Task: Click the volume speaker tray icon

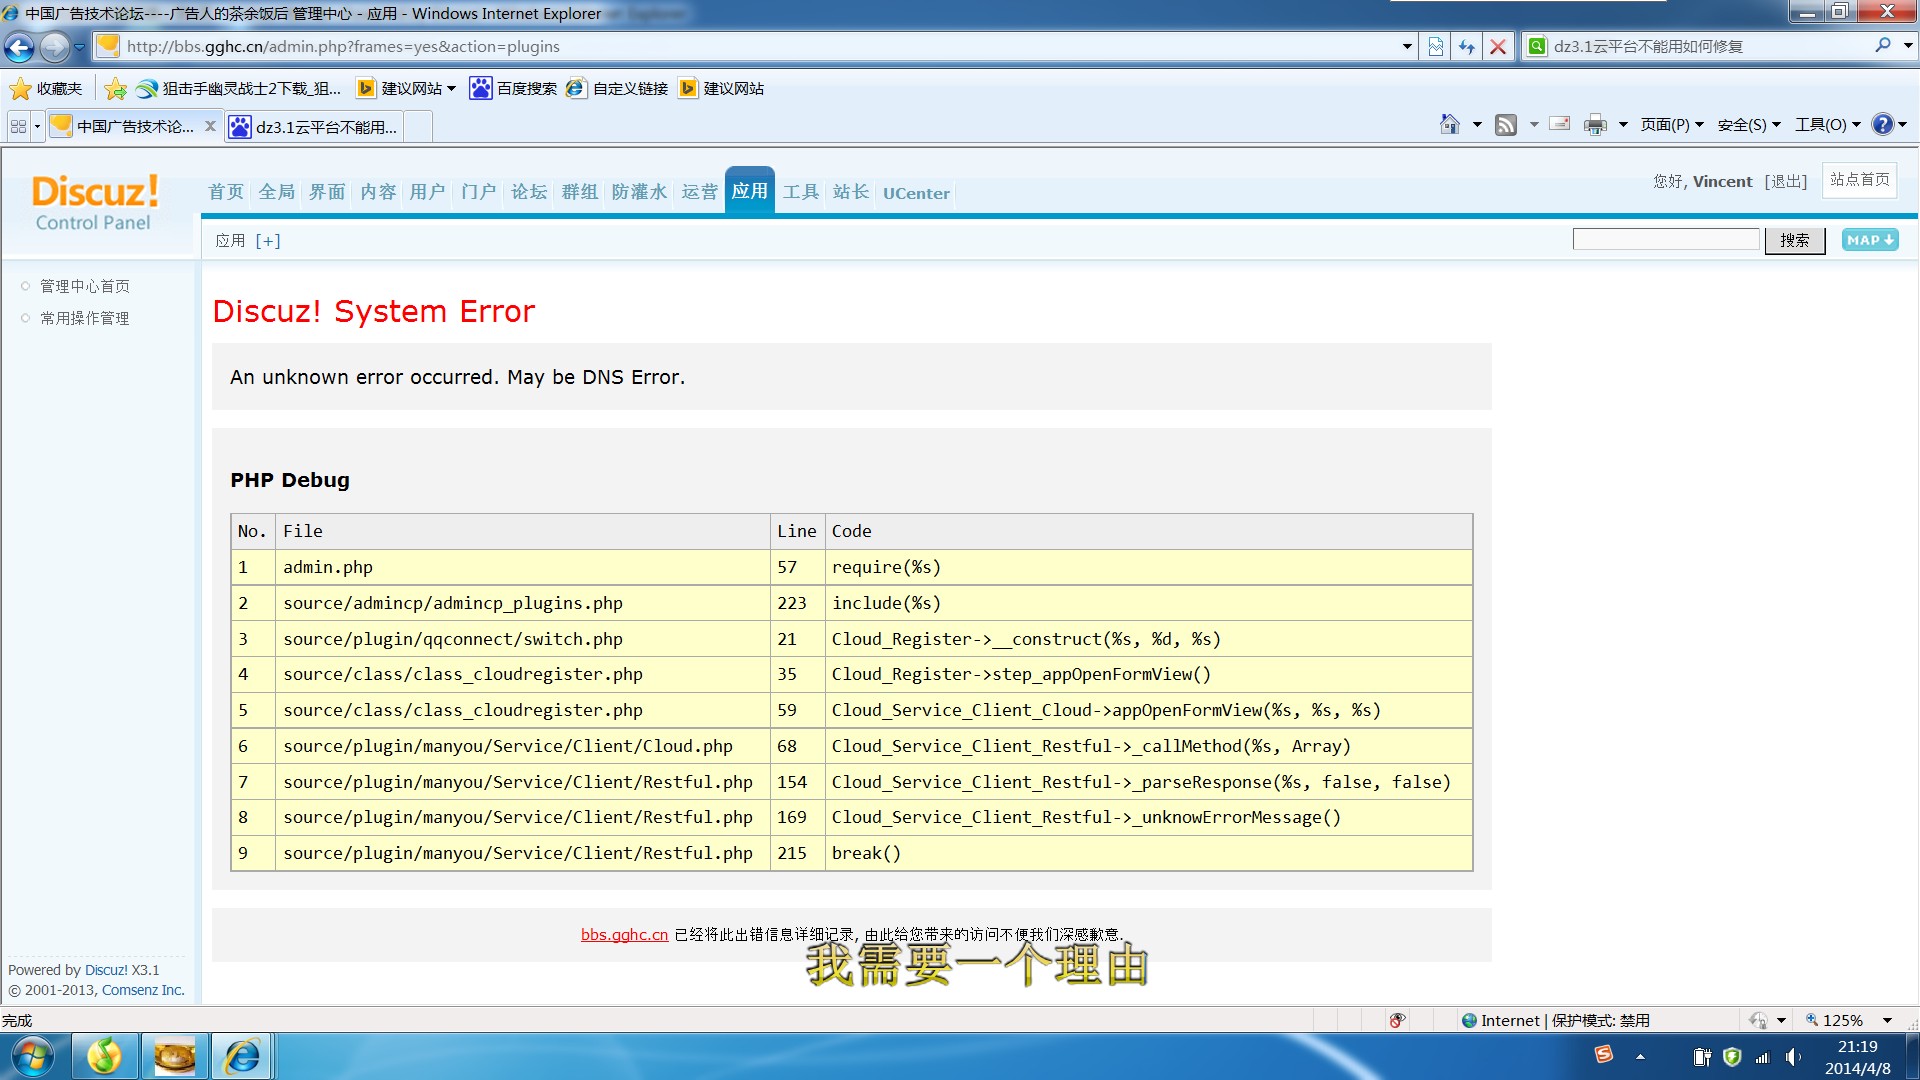Action: (x=1793, y=1057)
